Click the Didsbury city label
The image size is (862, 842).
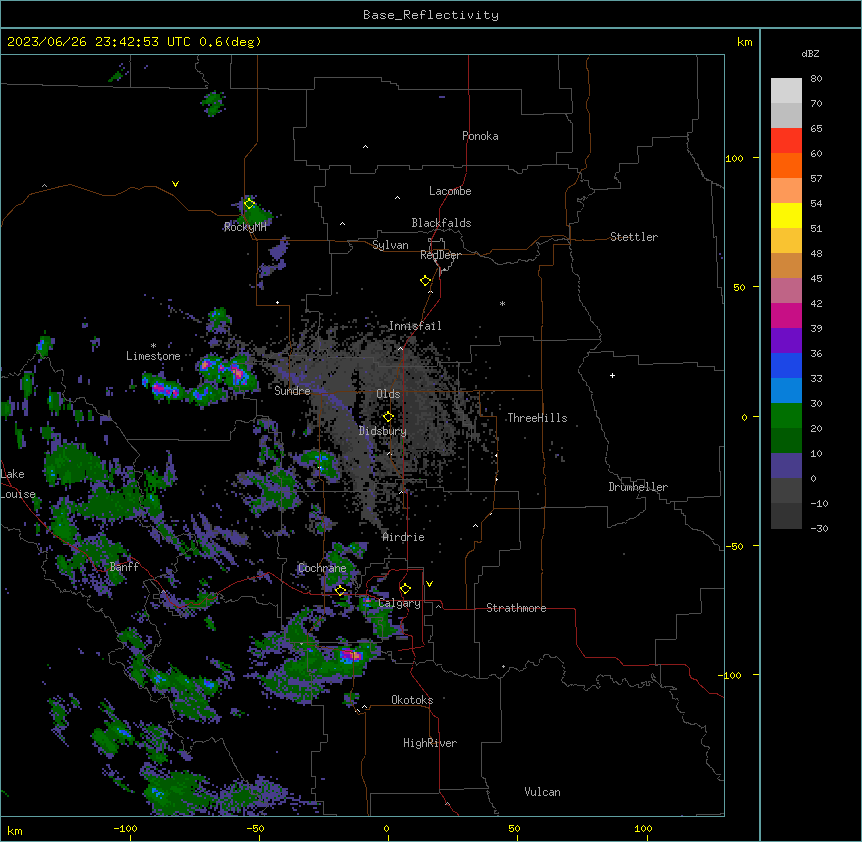(383, 431)
